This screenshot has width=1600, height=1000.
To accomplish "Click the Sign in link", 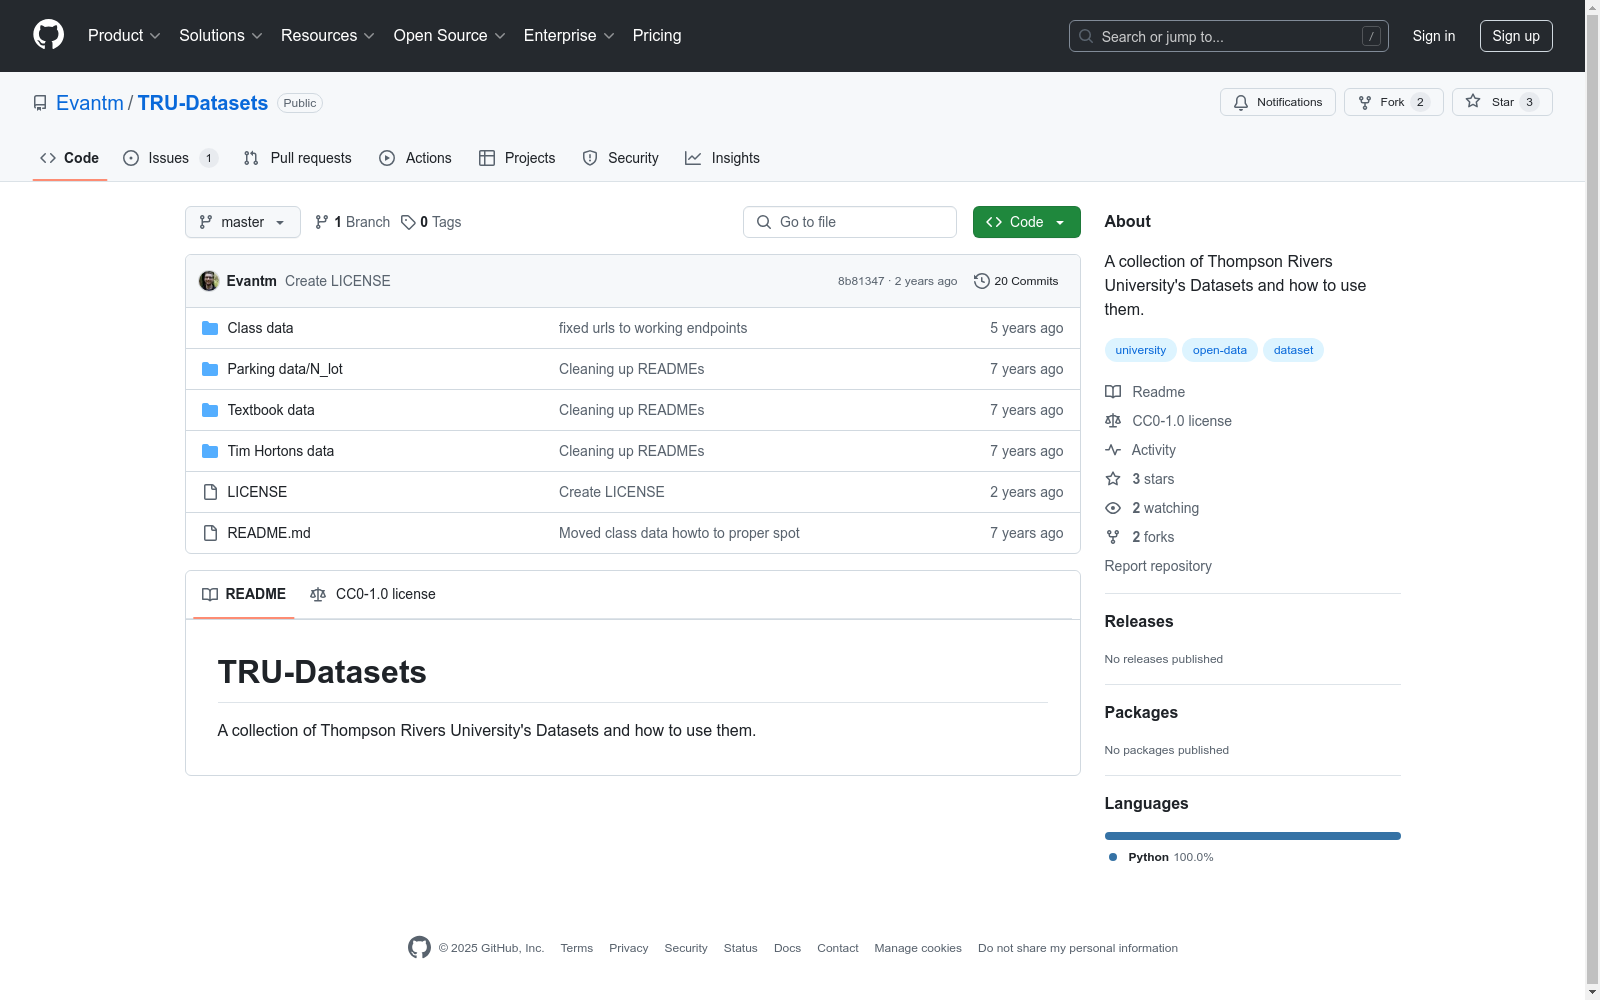I will [x=1433, y=36].
